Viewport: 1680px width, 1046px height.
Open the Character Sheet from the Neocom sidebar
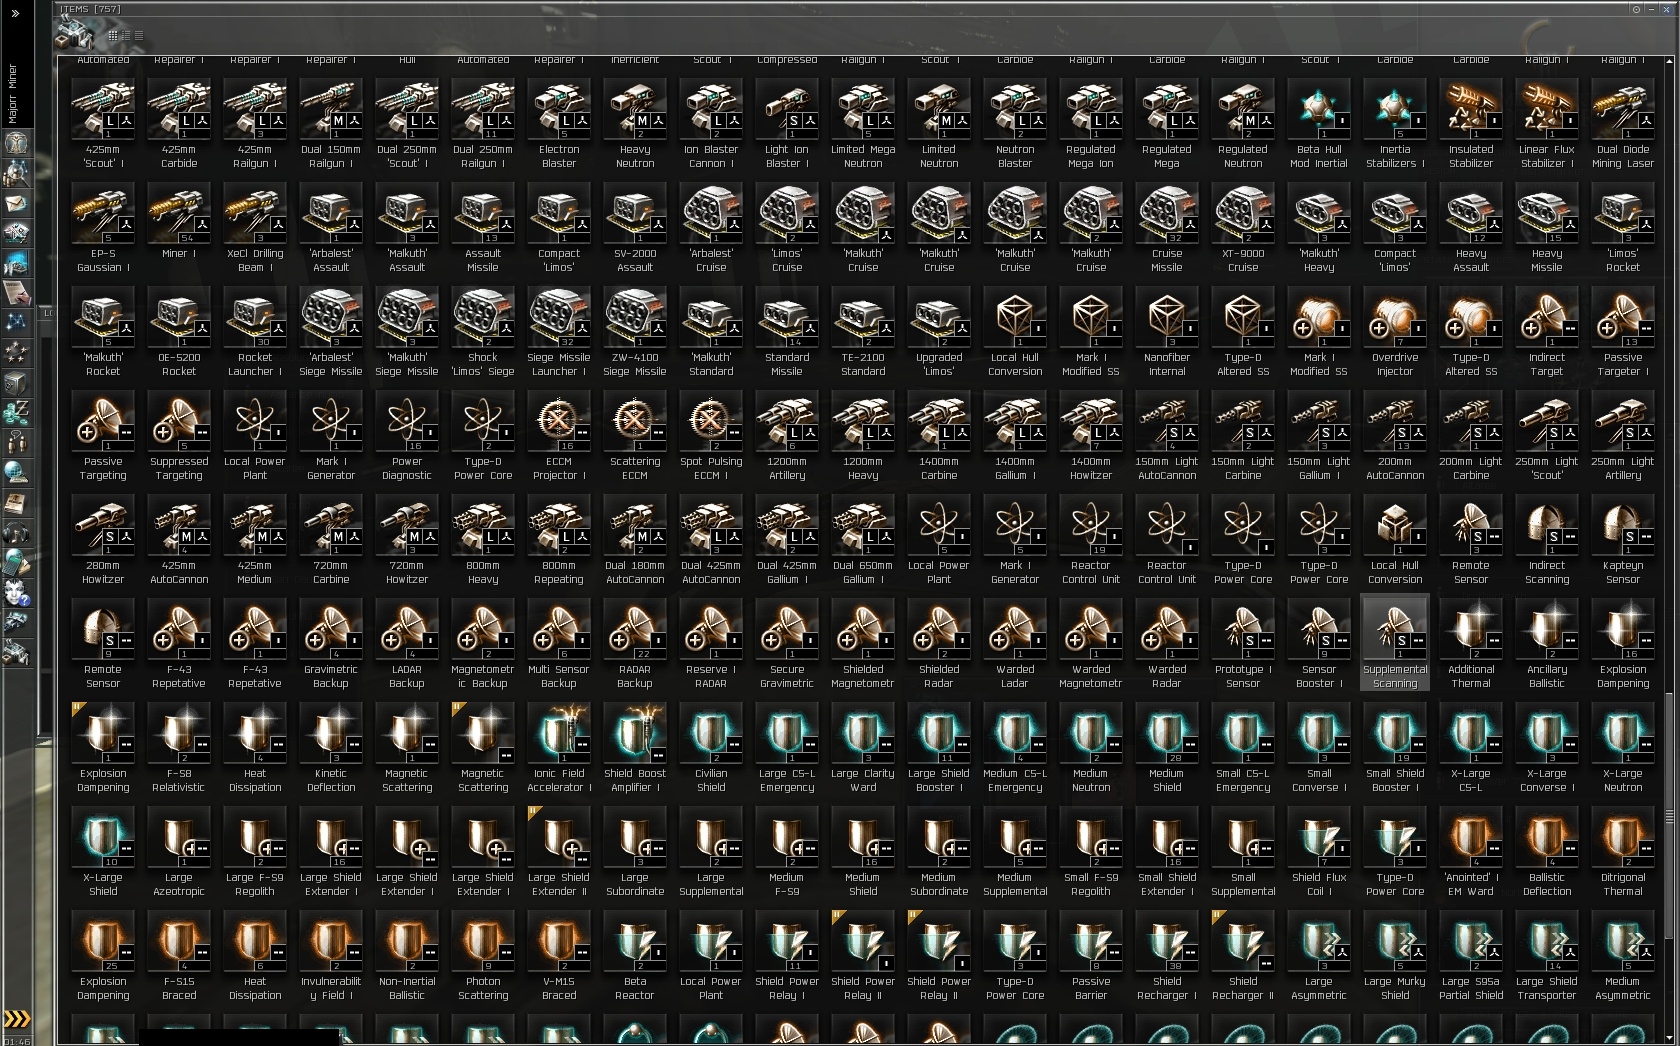16,143
